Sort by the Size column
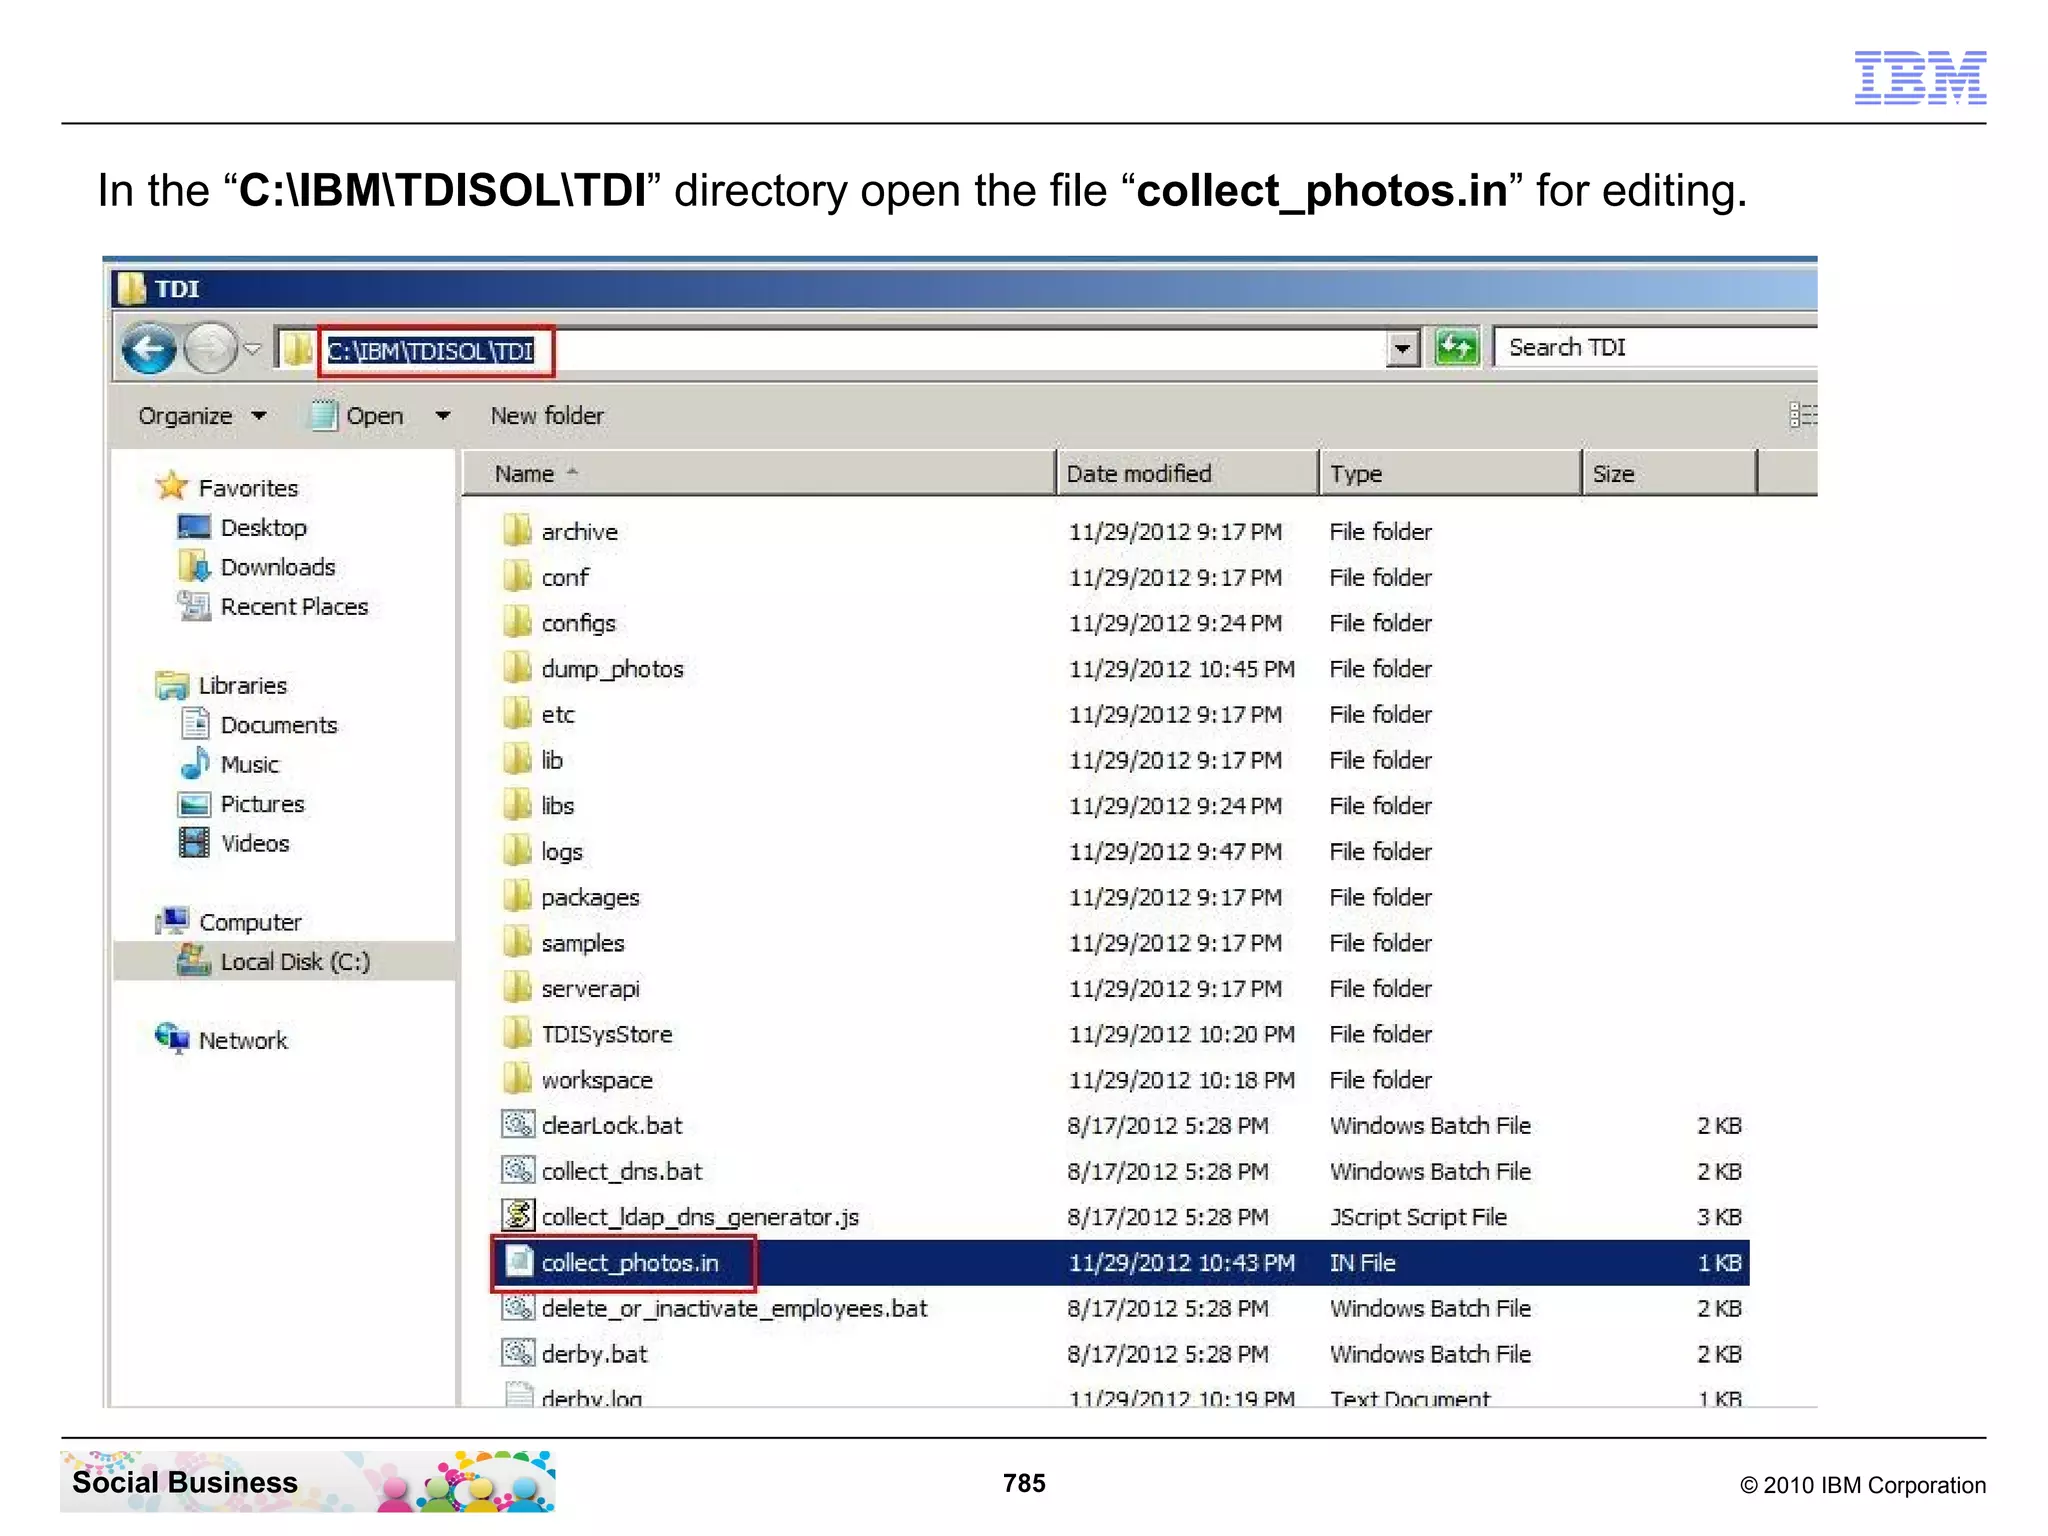 pos(1669,473)
